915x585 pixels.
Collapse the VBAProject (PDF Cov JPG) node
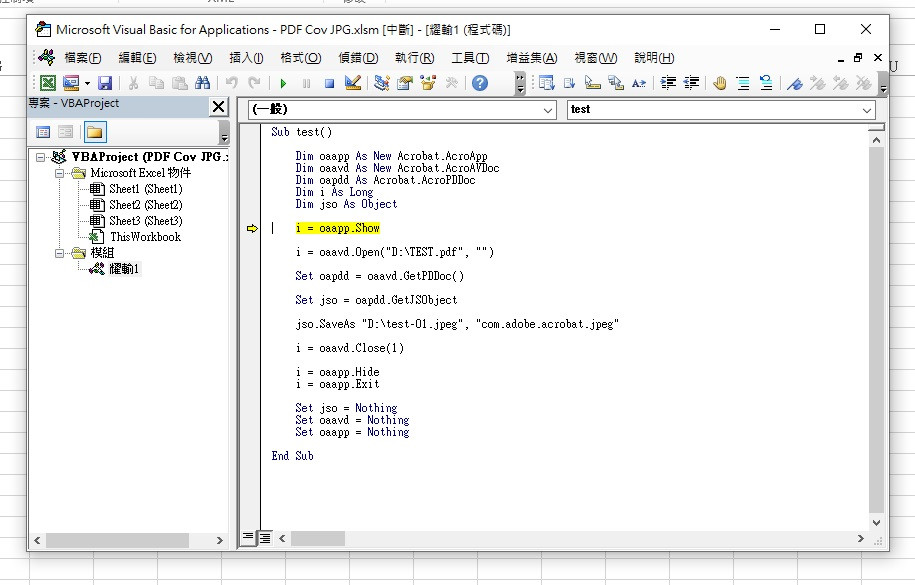pyautogui.click(x=40, y=157)
